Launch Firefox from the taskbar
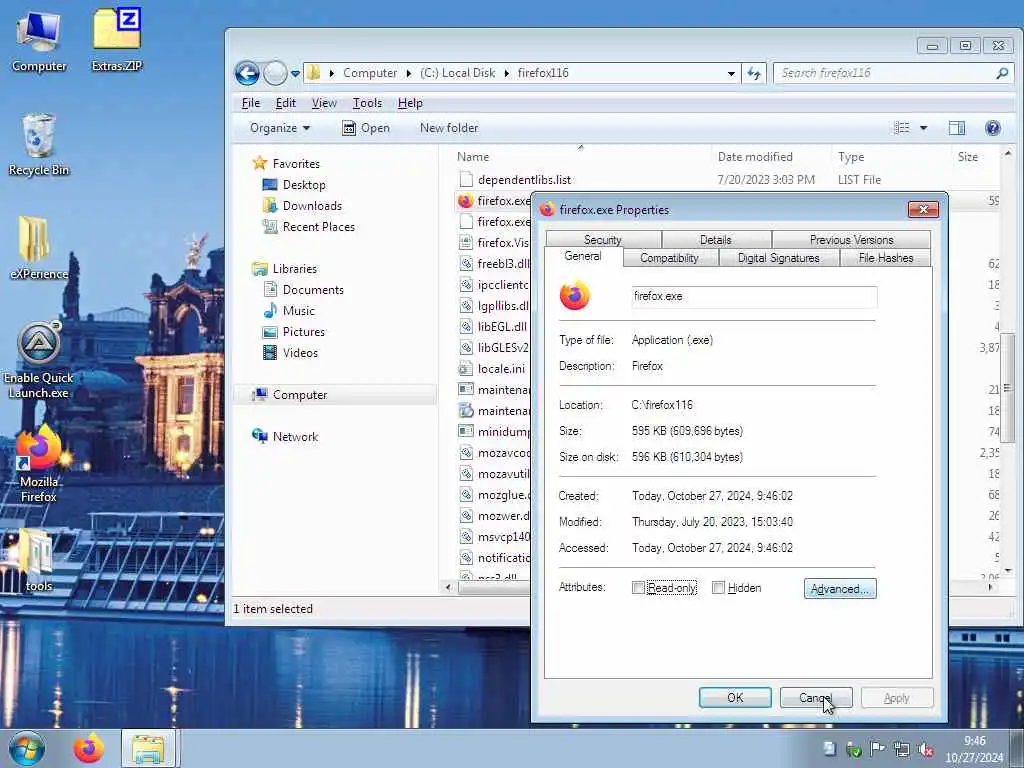Image resolution: width=1024 pixels, height=768 pixels. pyautogui.click(x=88, y=748)
